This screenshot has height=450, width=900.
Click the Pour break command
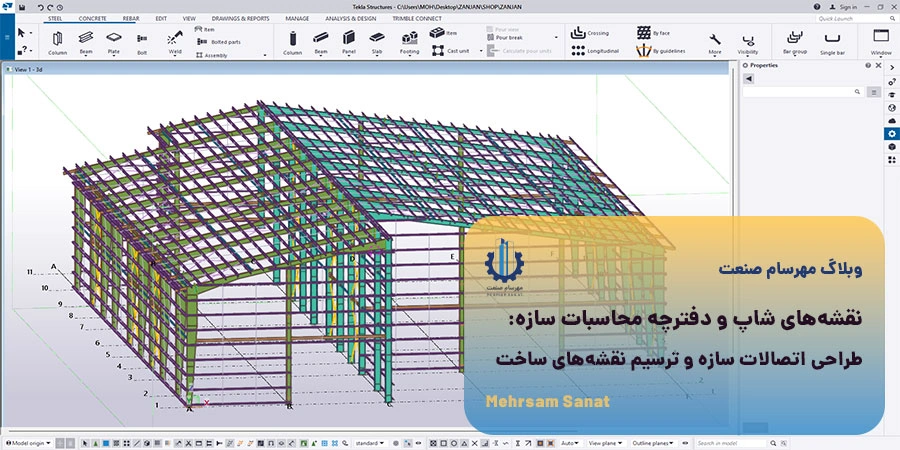pos(505,37)
